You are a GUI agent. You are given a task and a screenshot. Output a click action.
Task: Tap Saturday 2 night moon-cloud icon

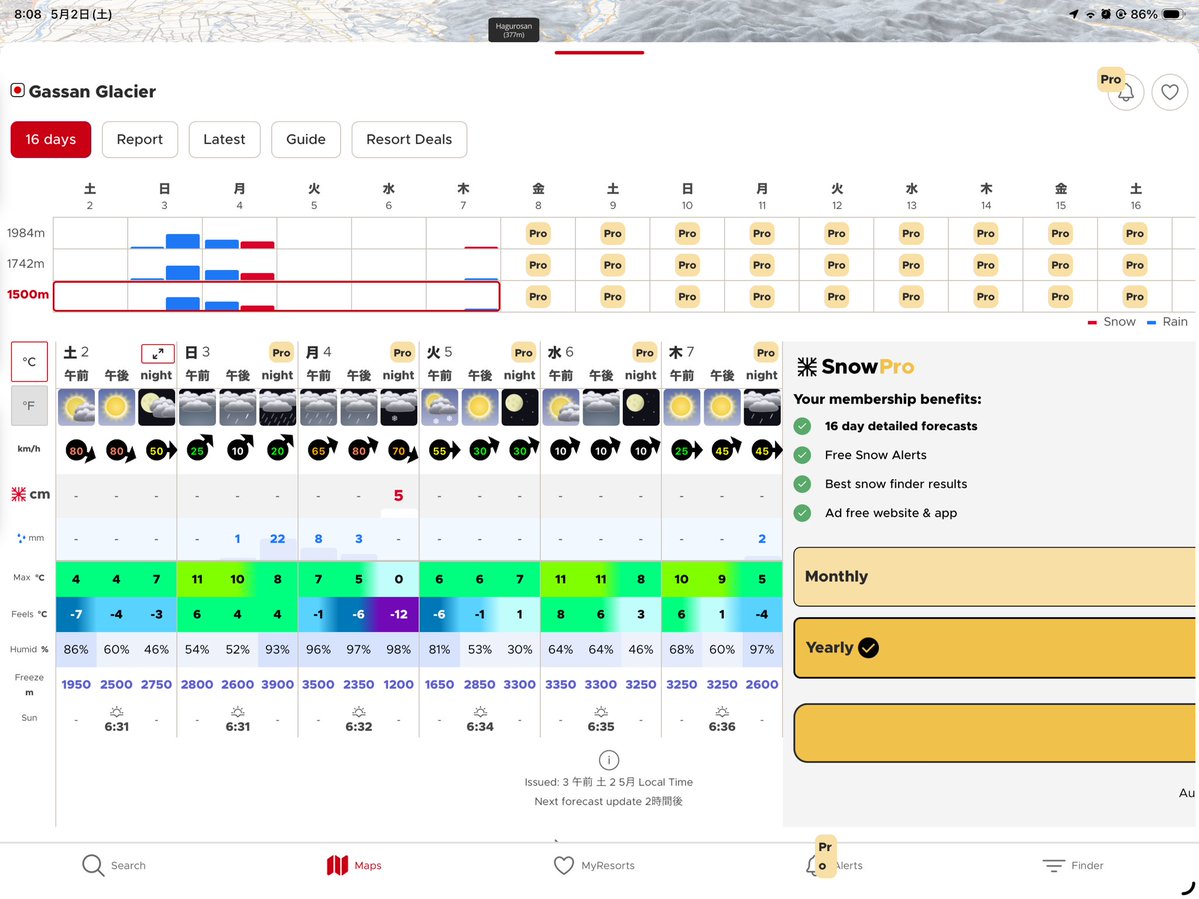[x=156, y=407]
